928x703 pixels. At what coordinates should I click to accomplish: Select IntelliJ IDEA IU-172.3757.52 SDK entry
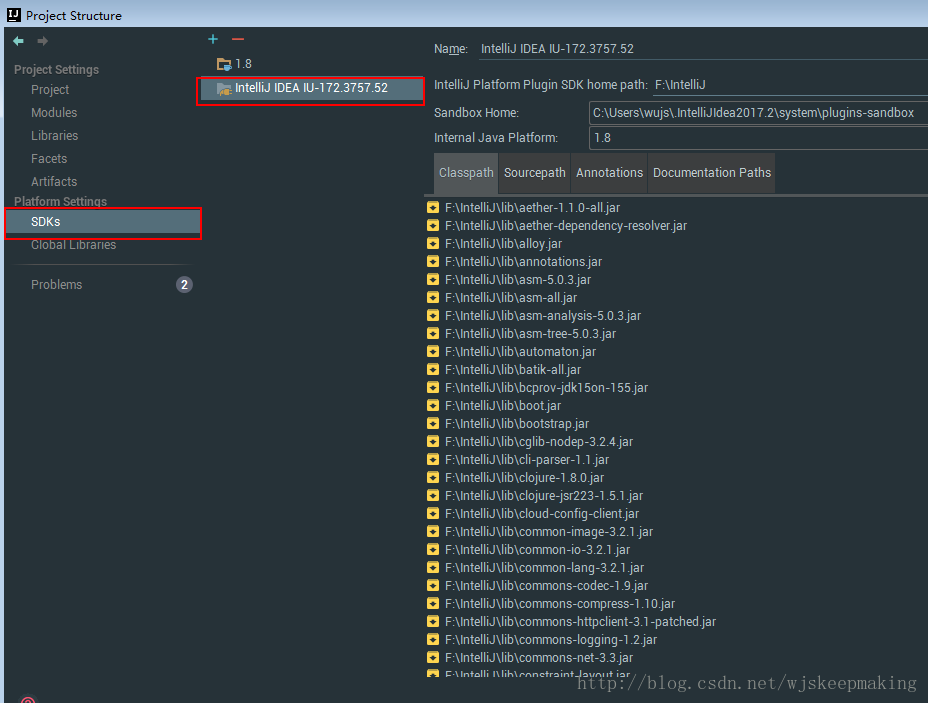[311, 88]
